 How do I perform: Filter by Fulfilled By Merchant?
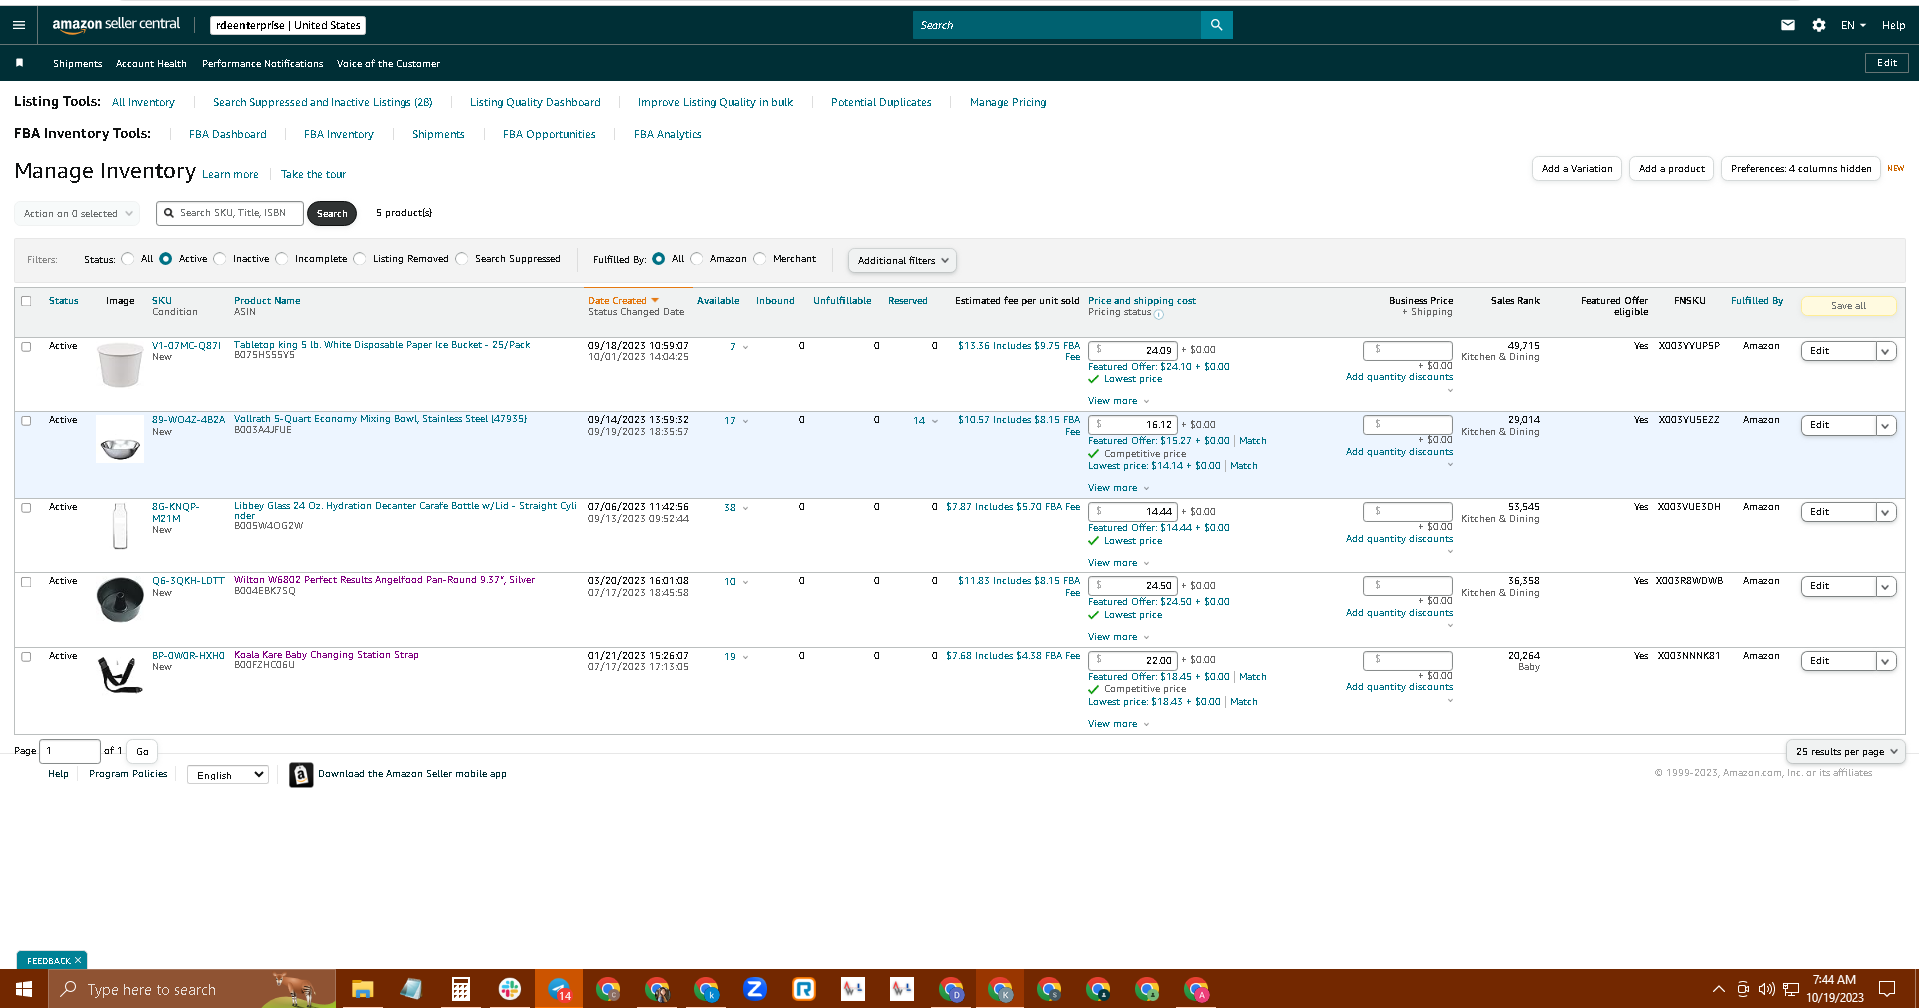pyautogui.click(x=760, y=259)
